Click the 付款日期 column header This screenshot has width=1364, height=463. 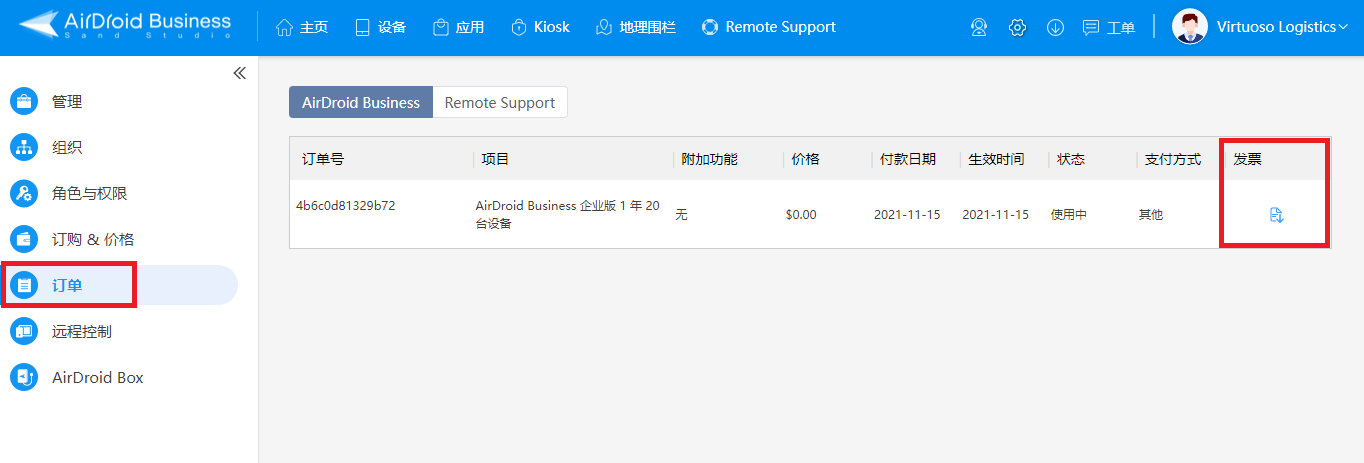(x=908, y=159)
